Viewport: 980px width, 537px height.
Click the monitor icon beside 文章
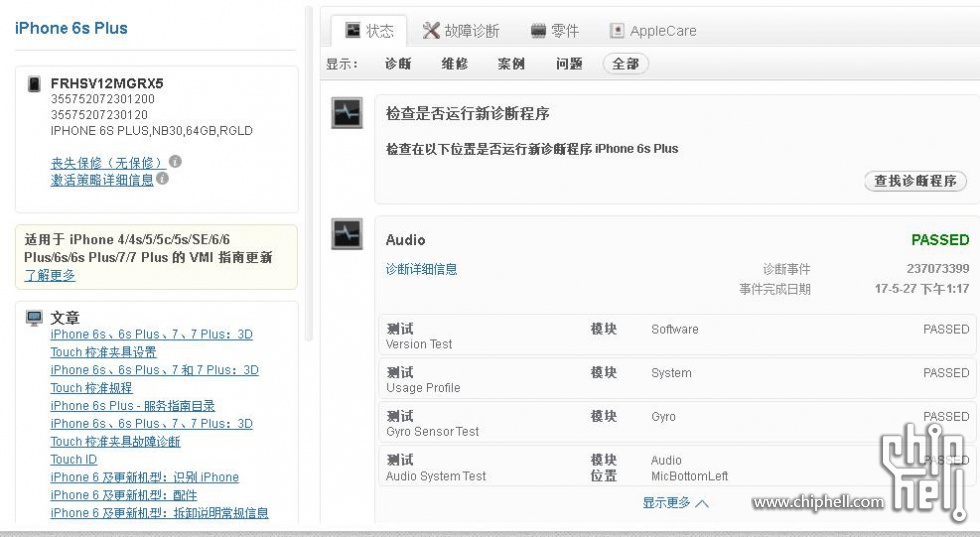(x=34, y=318)
